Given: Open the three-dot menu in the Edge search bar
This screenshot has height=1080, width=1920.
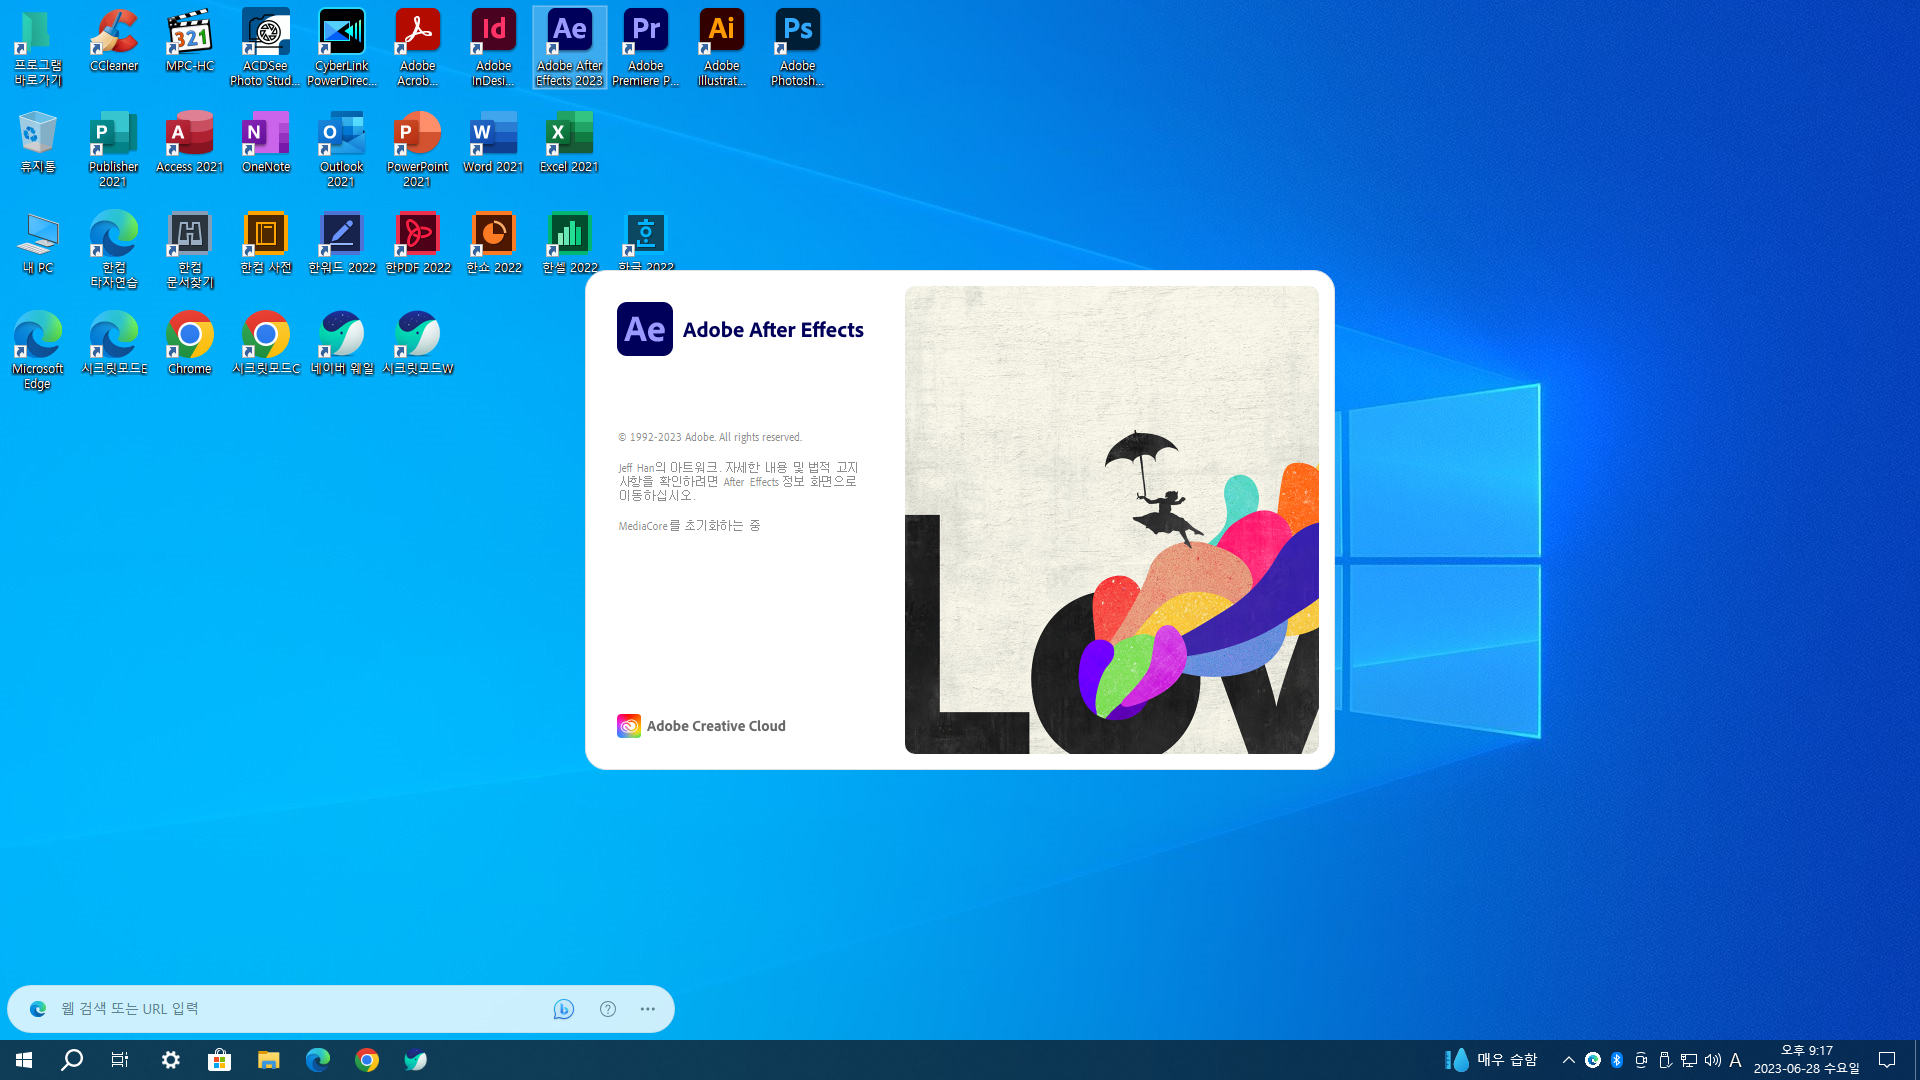Looking at the screenshot, I should pyautogui.click(x=648, y=1009).
